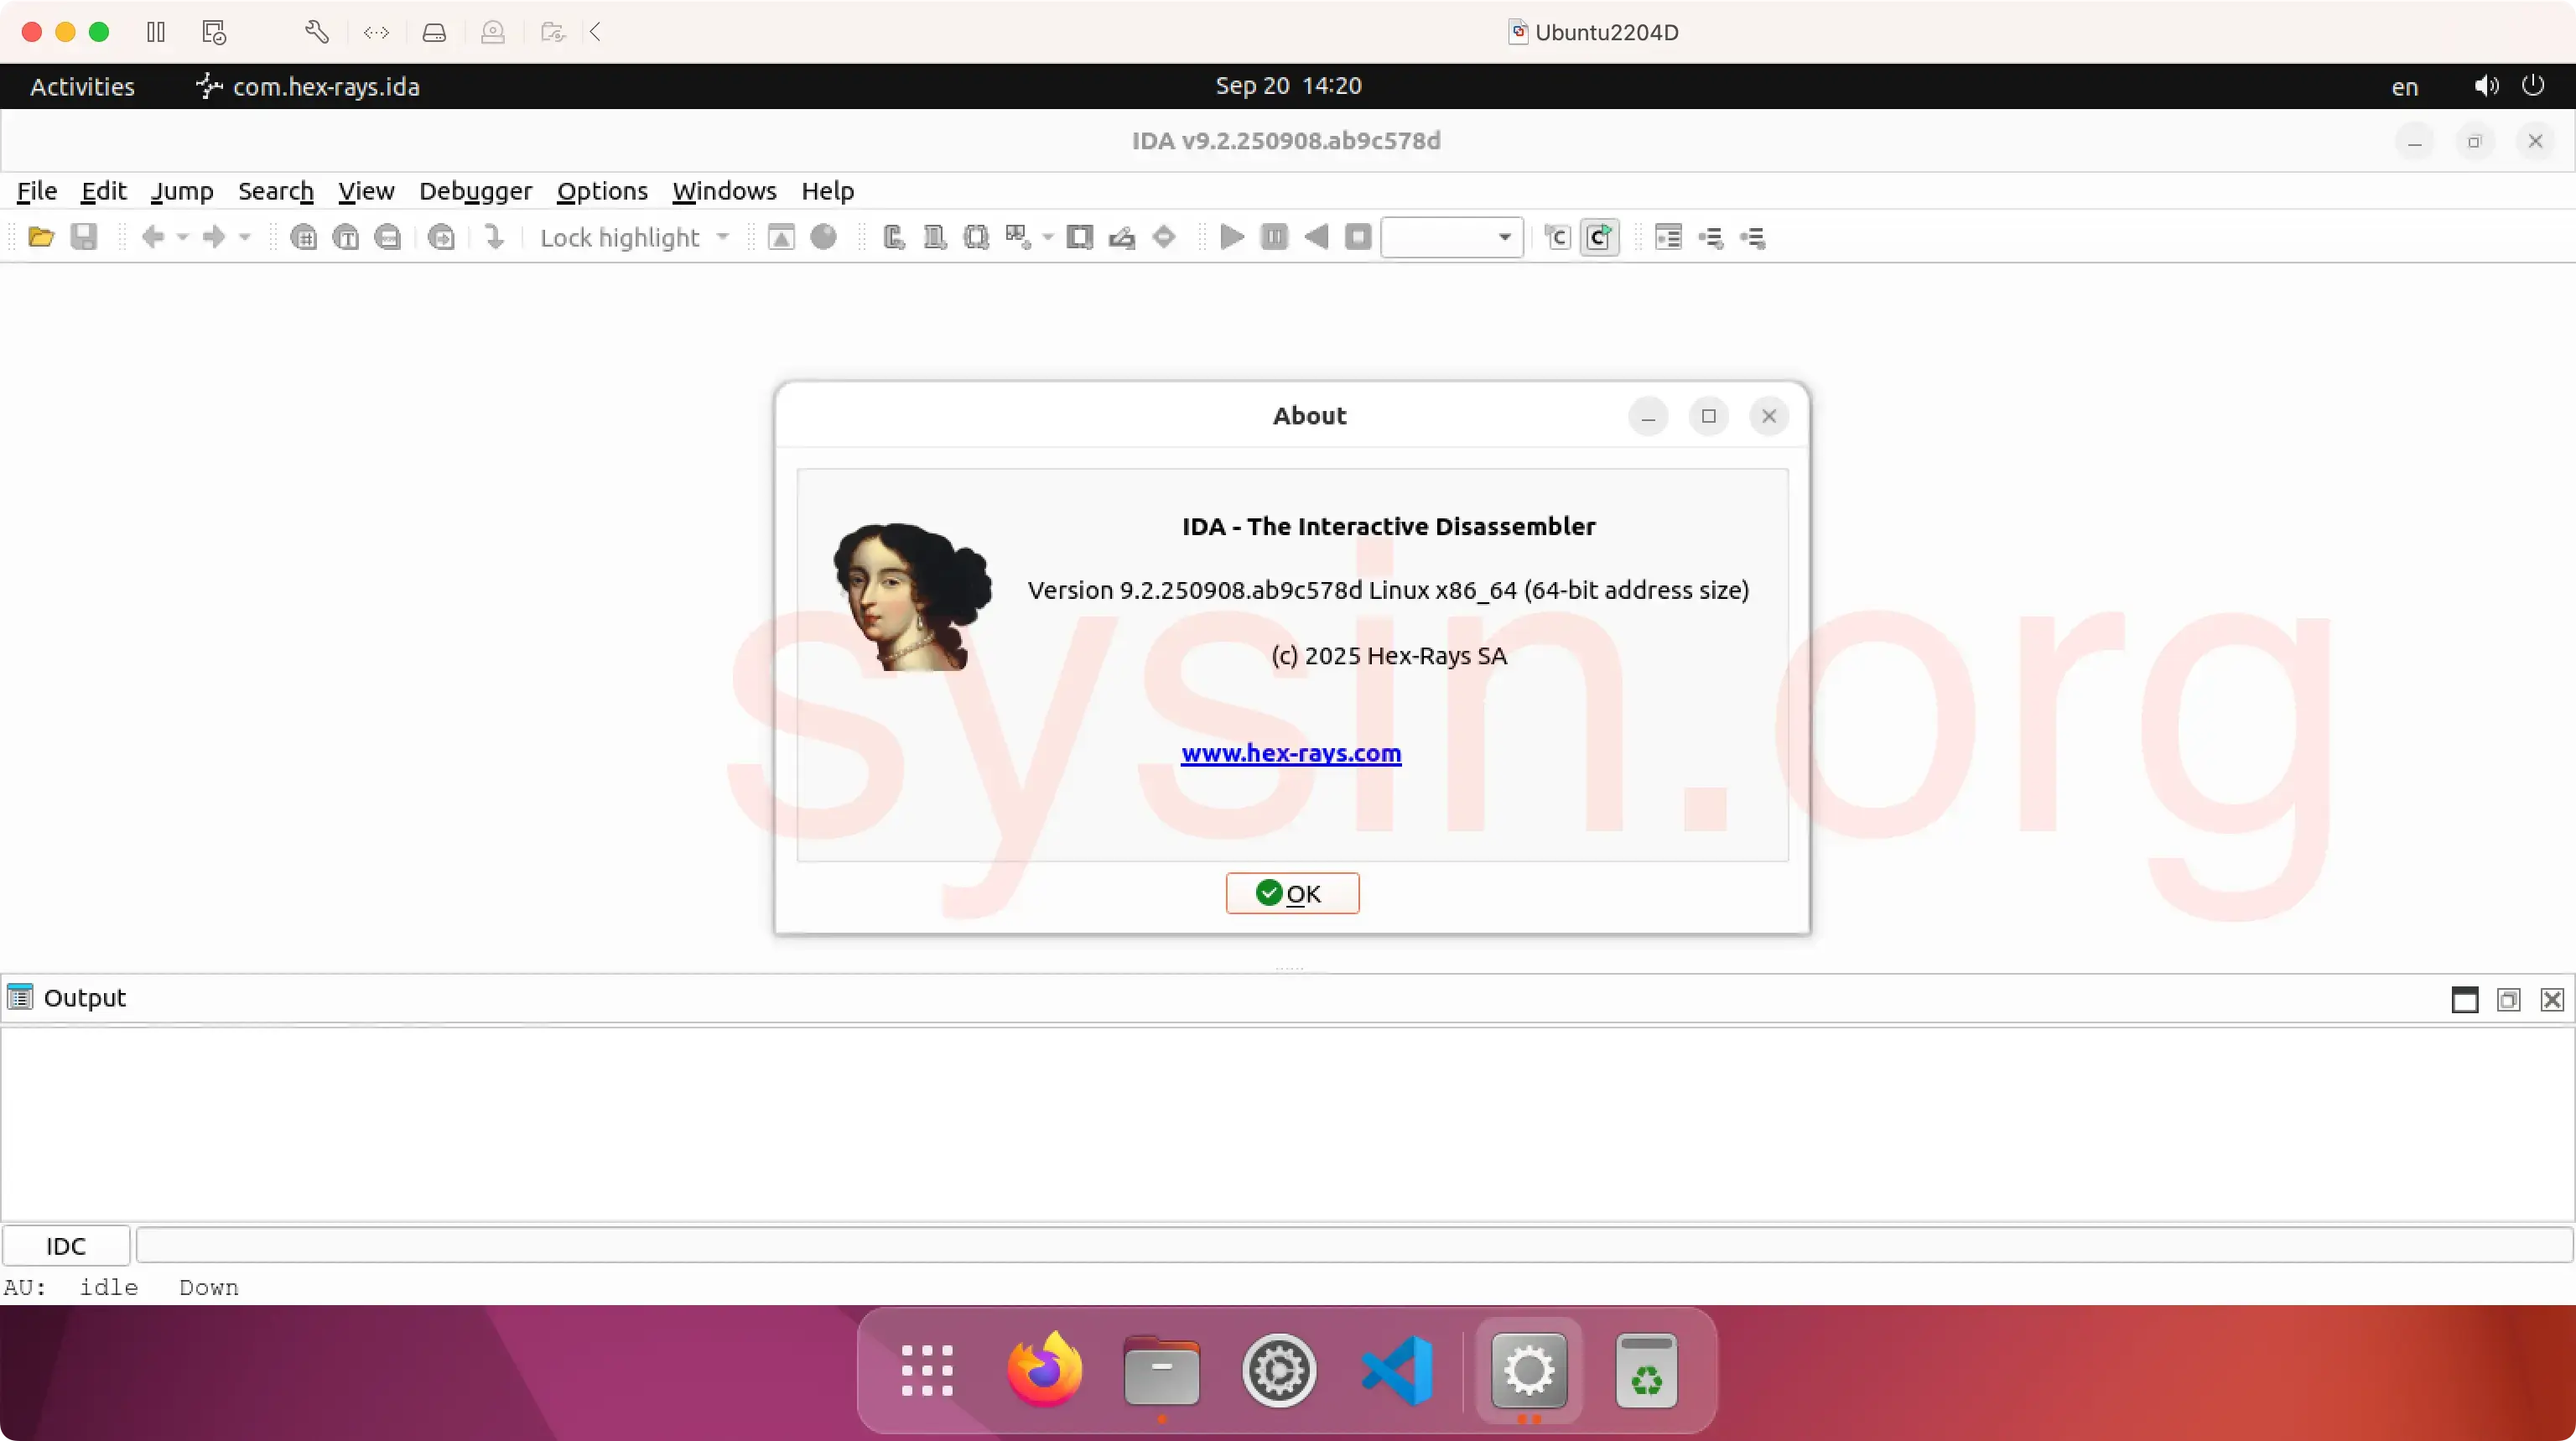The height and width of the screenshot is (1441, 2576).
Task: Open back-navigation history dropdown arrow
Action: tap(183, 237)
